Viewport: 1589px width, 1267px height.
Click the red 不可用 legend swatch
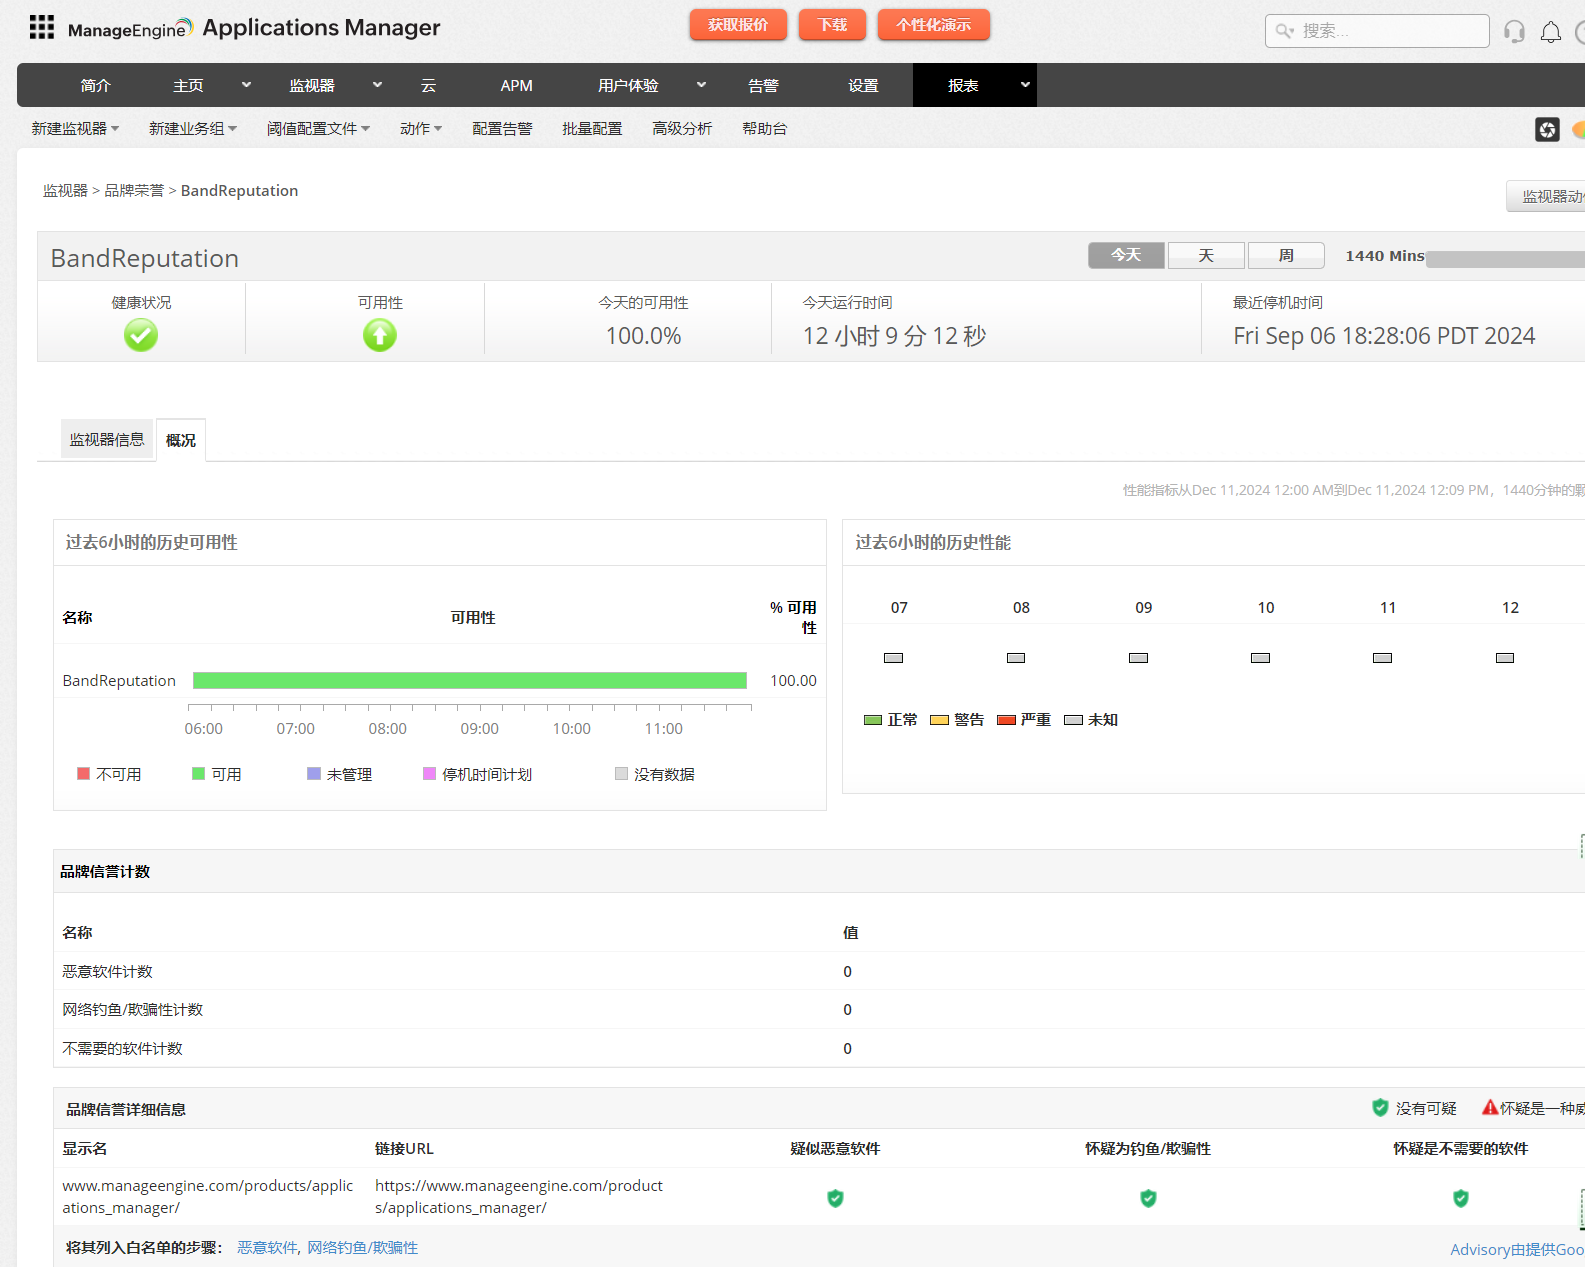pos(84,774)
